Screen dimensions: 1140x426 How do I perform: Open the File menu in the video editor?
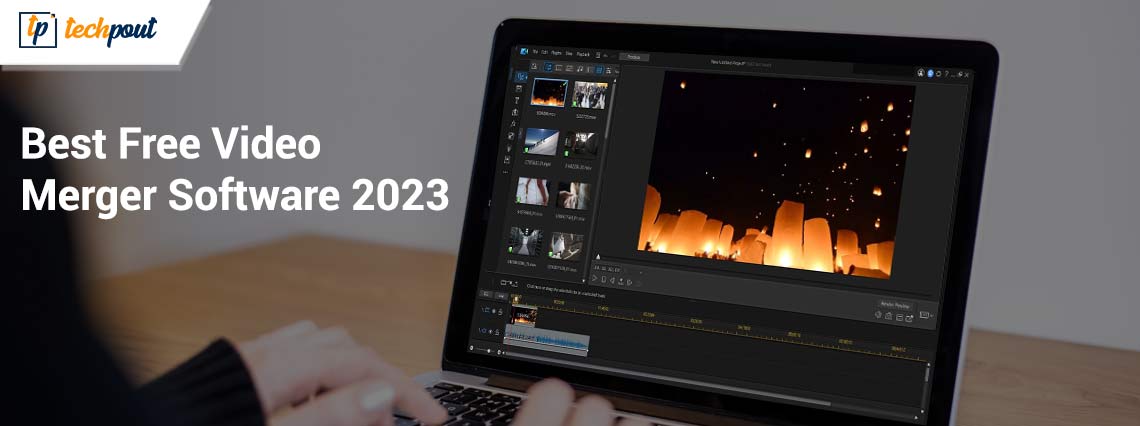pos(535,52)
